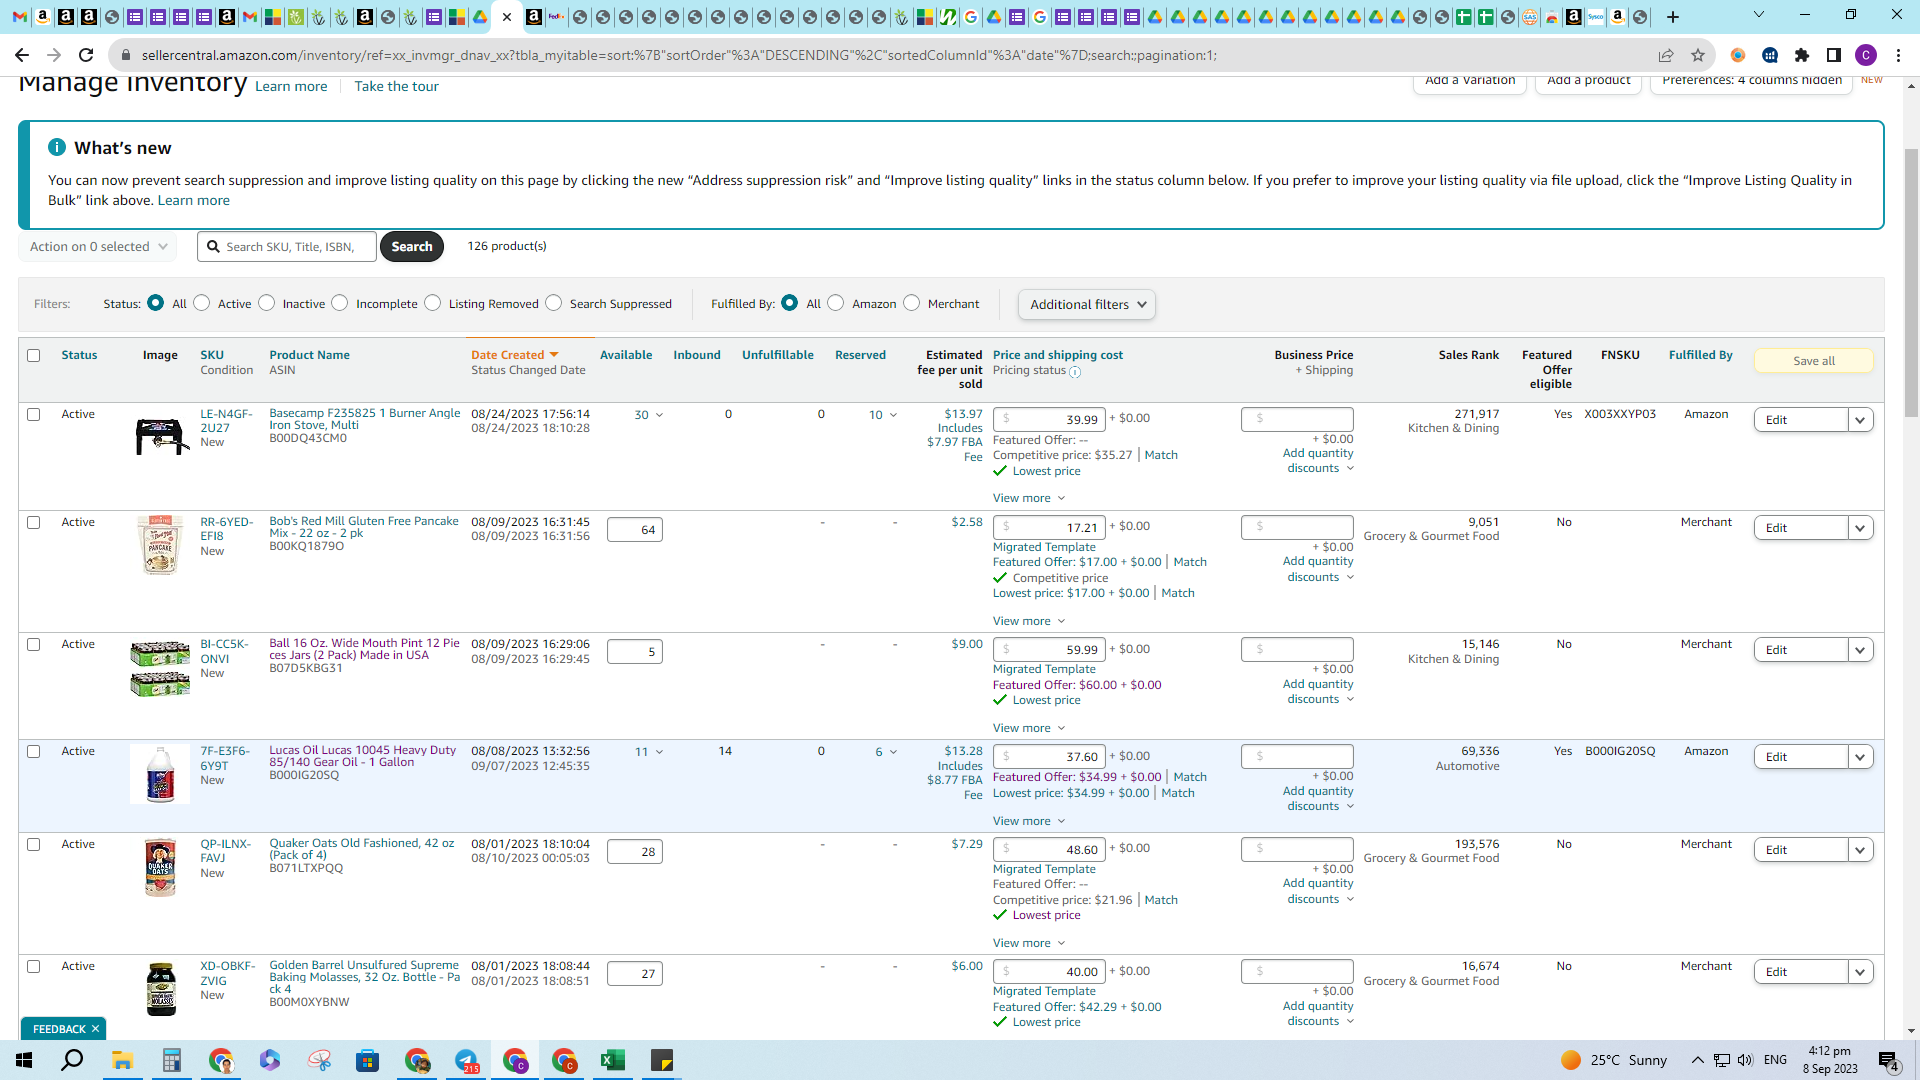This screenshot has width=1920, height=1080.
Task: Open a new browser tab
Action: point(1673,17)
